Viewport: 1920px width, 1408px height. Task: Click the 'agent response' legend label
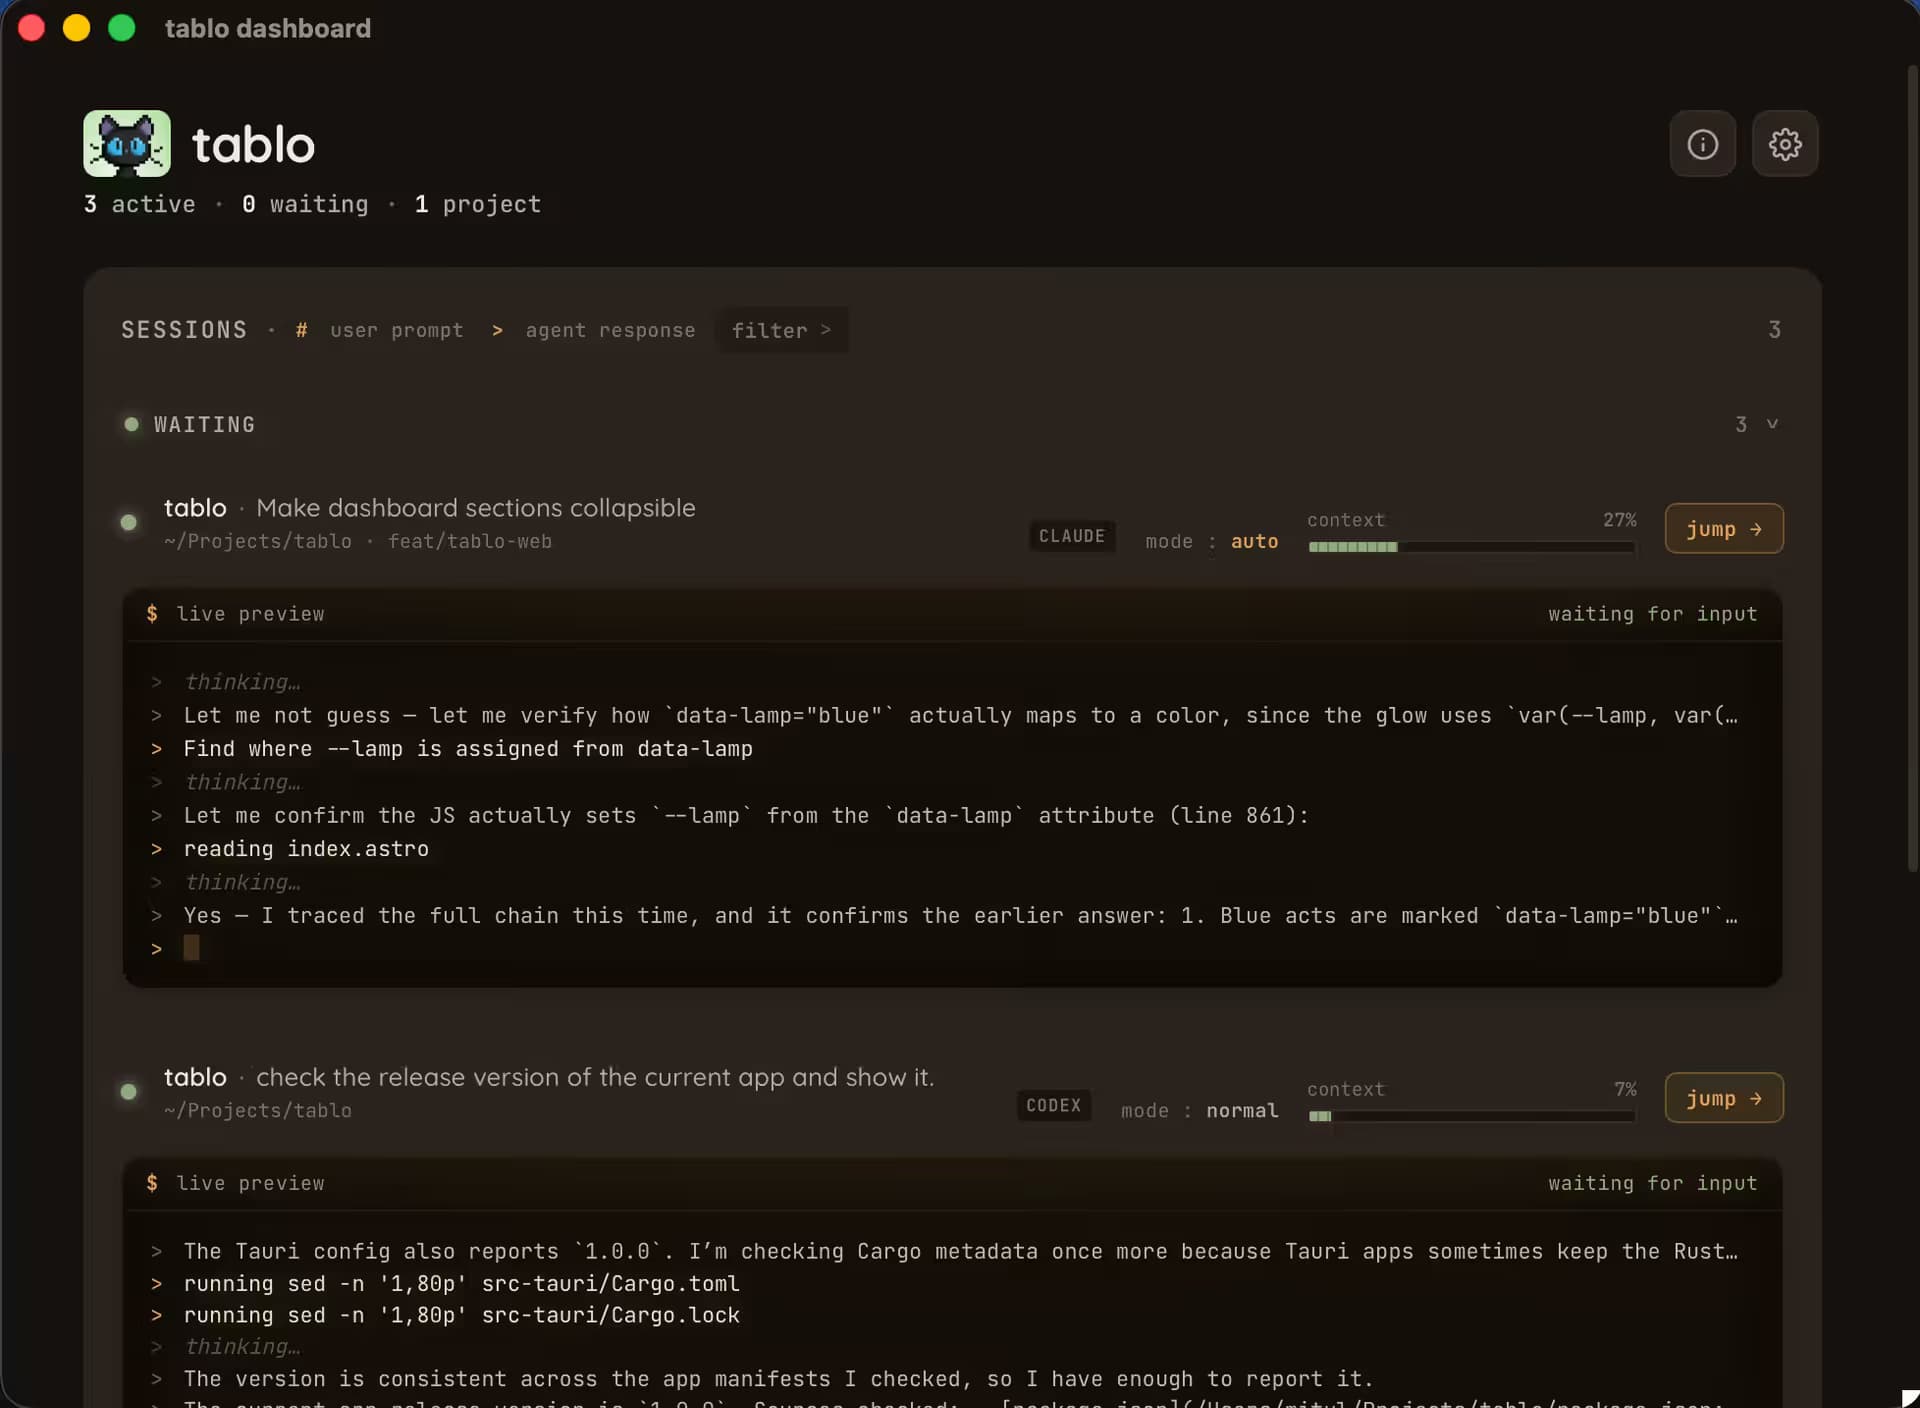point(610,330)
